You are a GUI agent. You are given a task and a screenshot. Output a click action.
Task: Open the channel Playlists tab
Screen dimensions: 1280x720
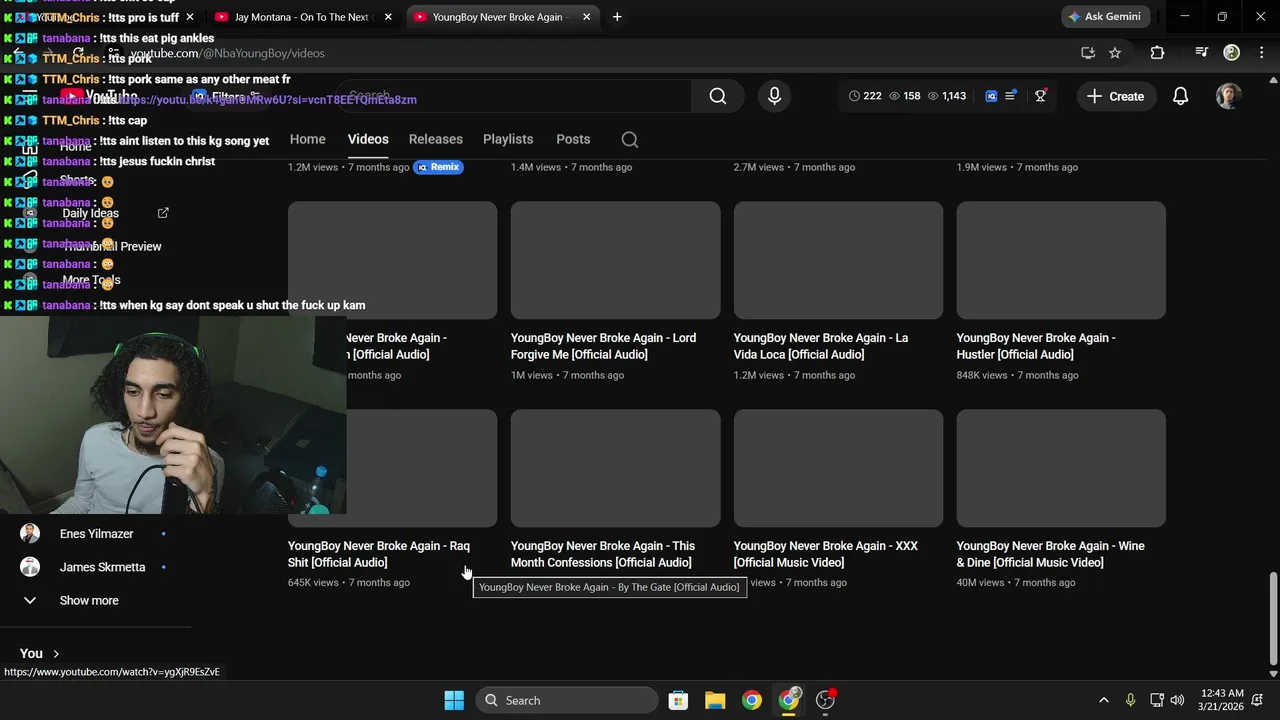(508, 139)
